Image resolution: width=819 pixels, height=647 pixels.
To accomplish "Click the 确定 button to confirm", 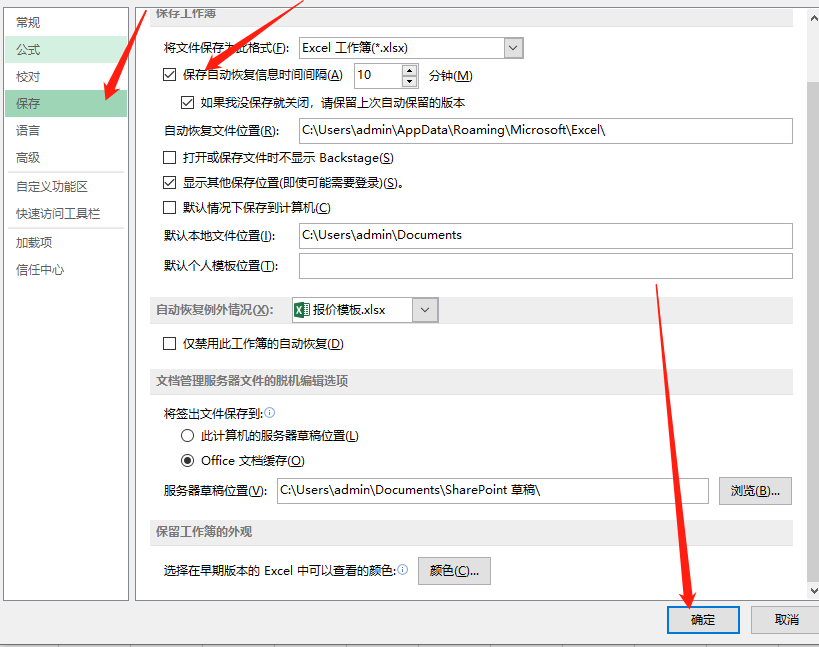I will coord(703,620).
